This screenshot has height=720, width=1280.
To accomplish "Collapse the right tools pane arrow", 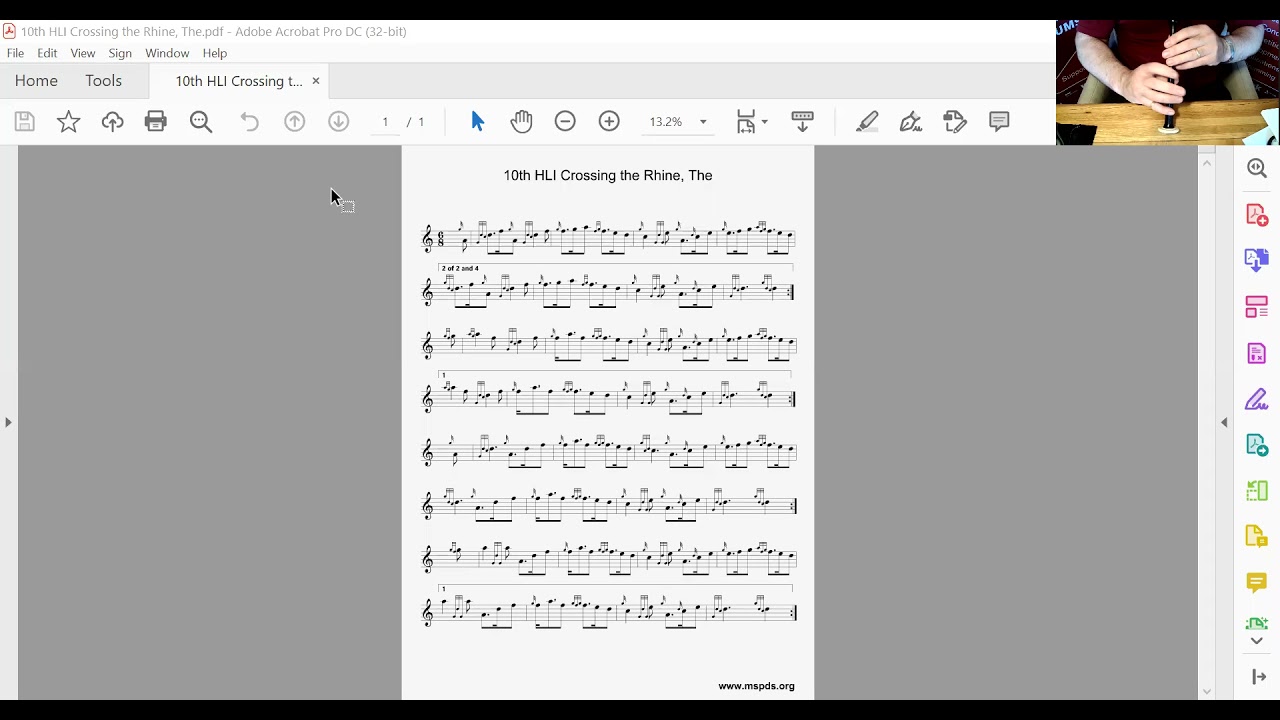I will click(x=1224, y=422).
